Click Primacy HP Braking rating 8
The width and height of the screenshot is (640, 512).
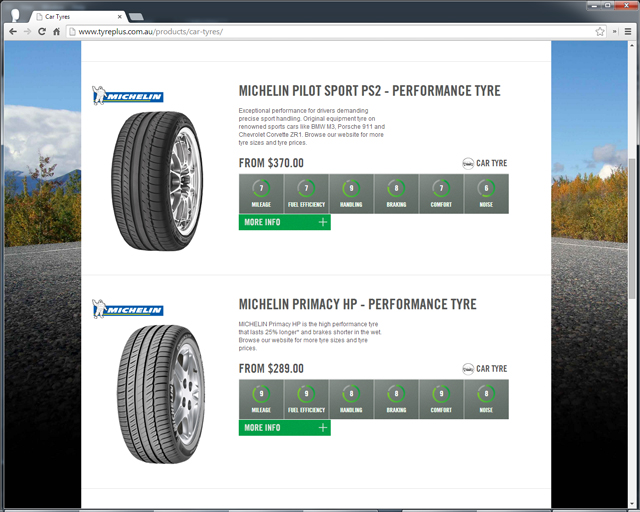396,399
